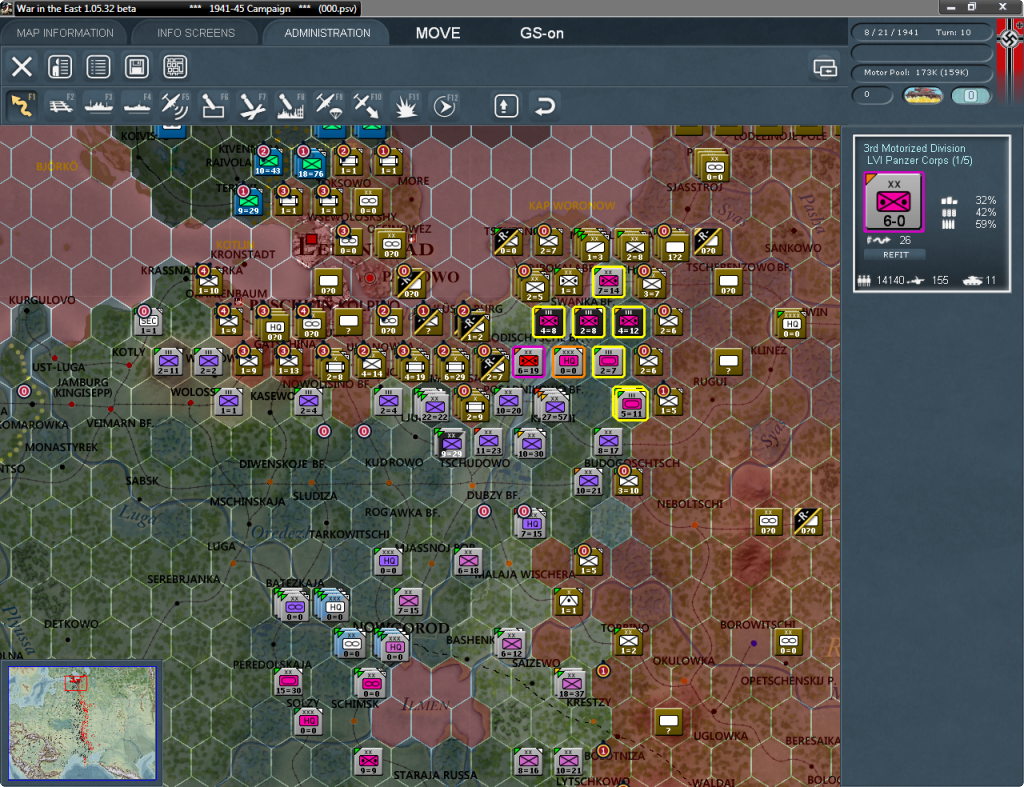Select the SEC 1=1 security unit
This screenshot has width=1024, height=787.
[x=149, y=323]
